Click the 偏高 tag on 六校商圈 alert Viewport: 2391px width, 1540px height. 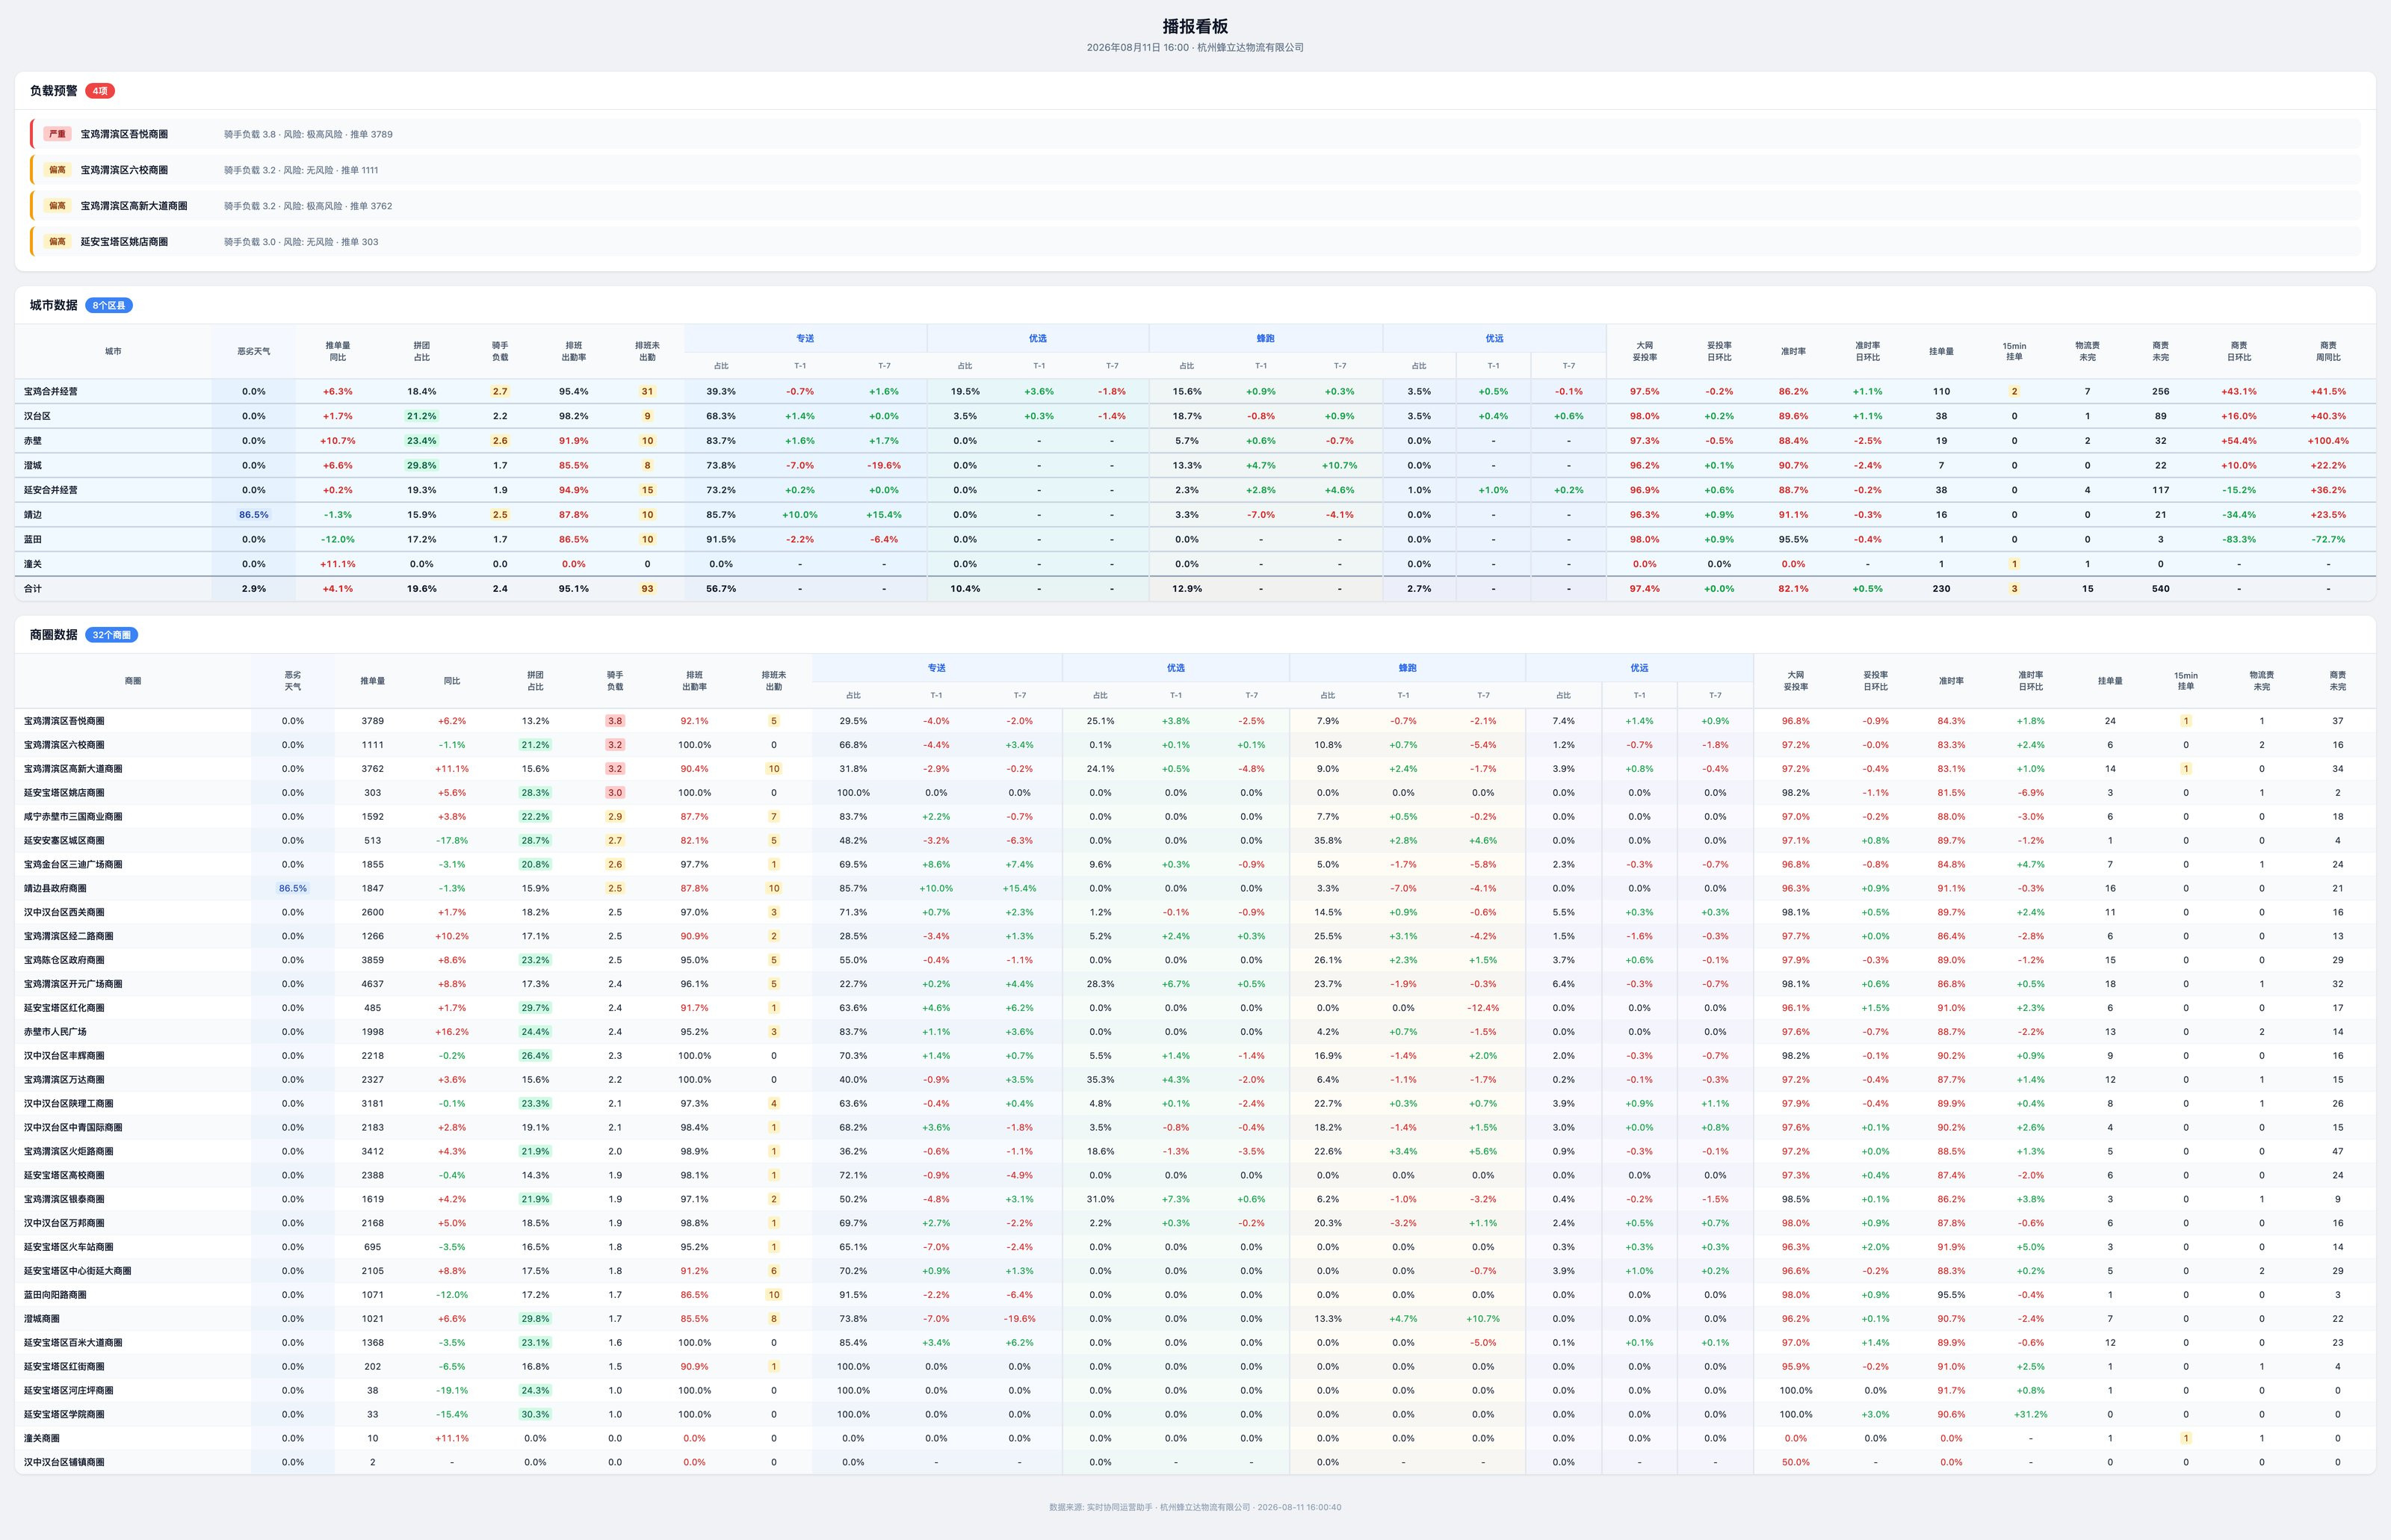[57, 170]
